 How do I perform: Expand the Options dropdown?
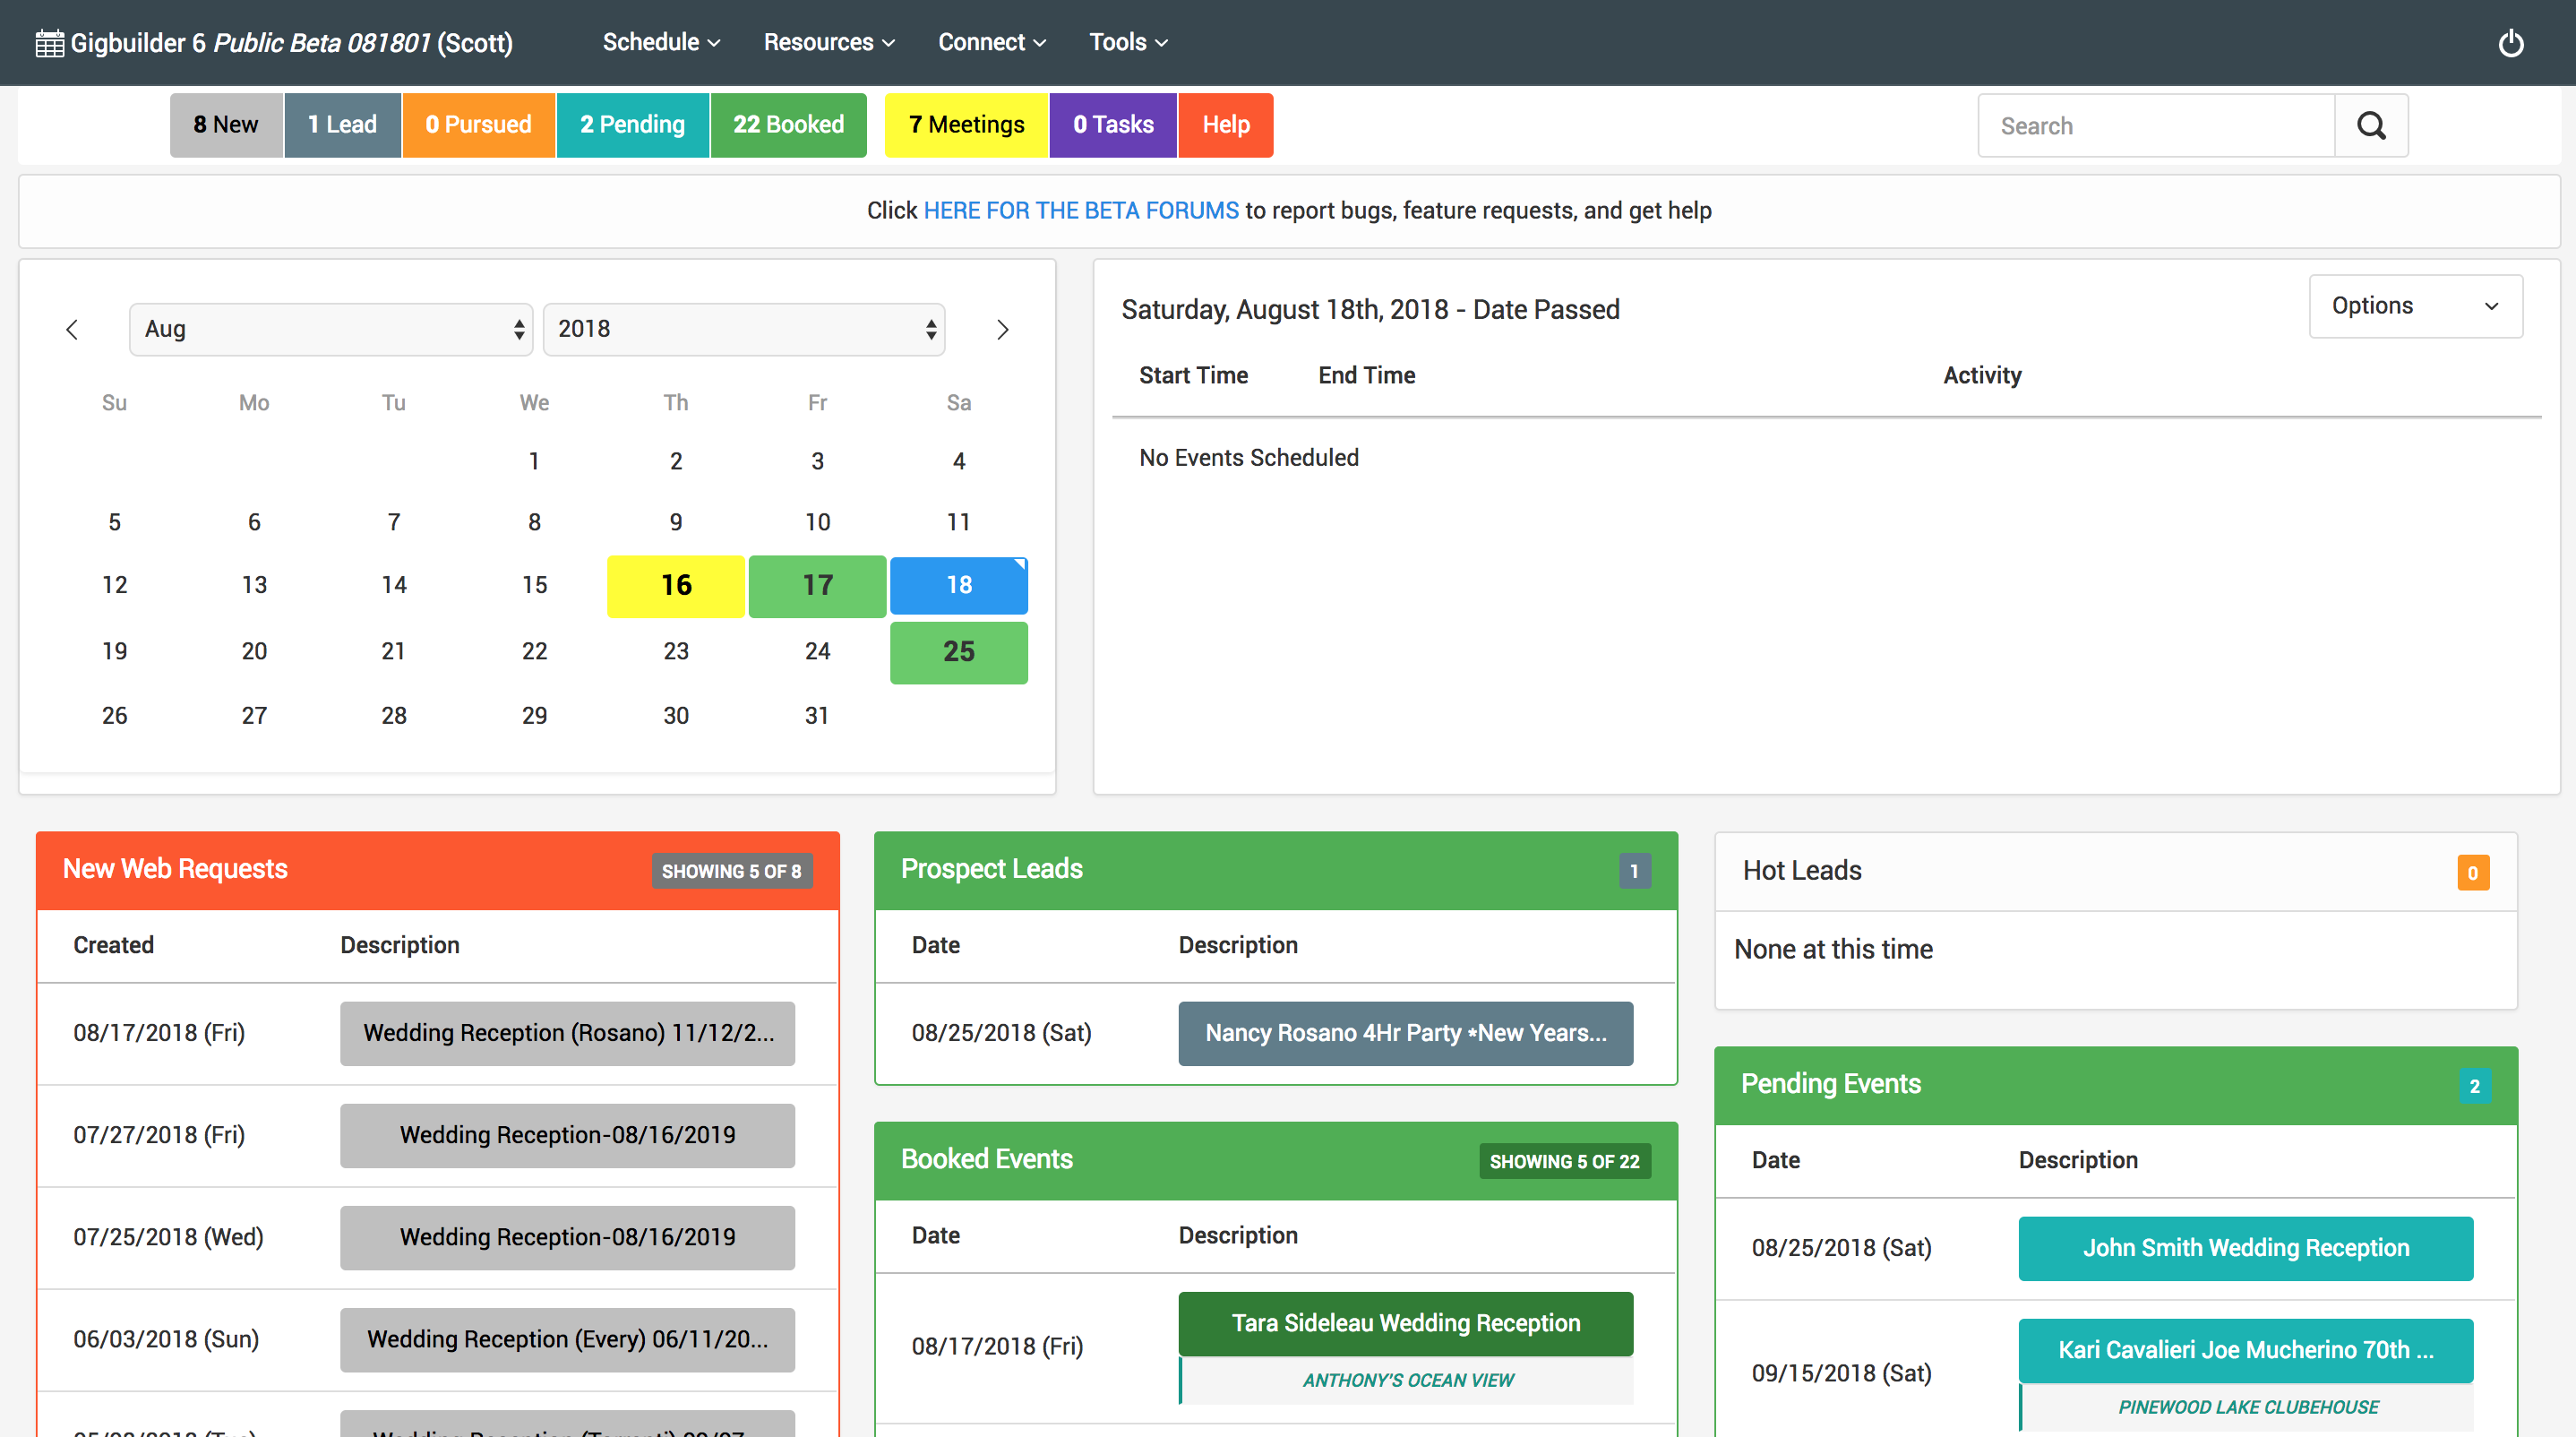click(2414, 306)
